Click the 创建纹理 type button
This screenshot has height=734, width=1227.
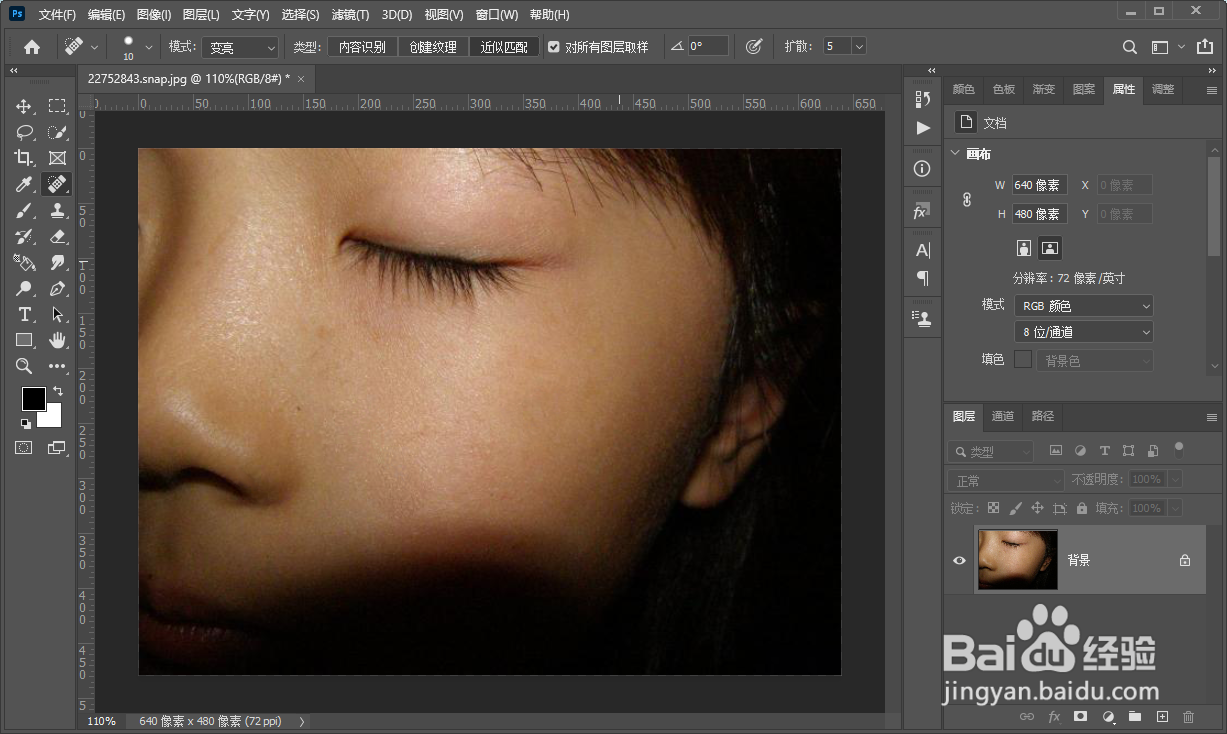[433, 47]
